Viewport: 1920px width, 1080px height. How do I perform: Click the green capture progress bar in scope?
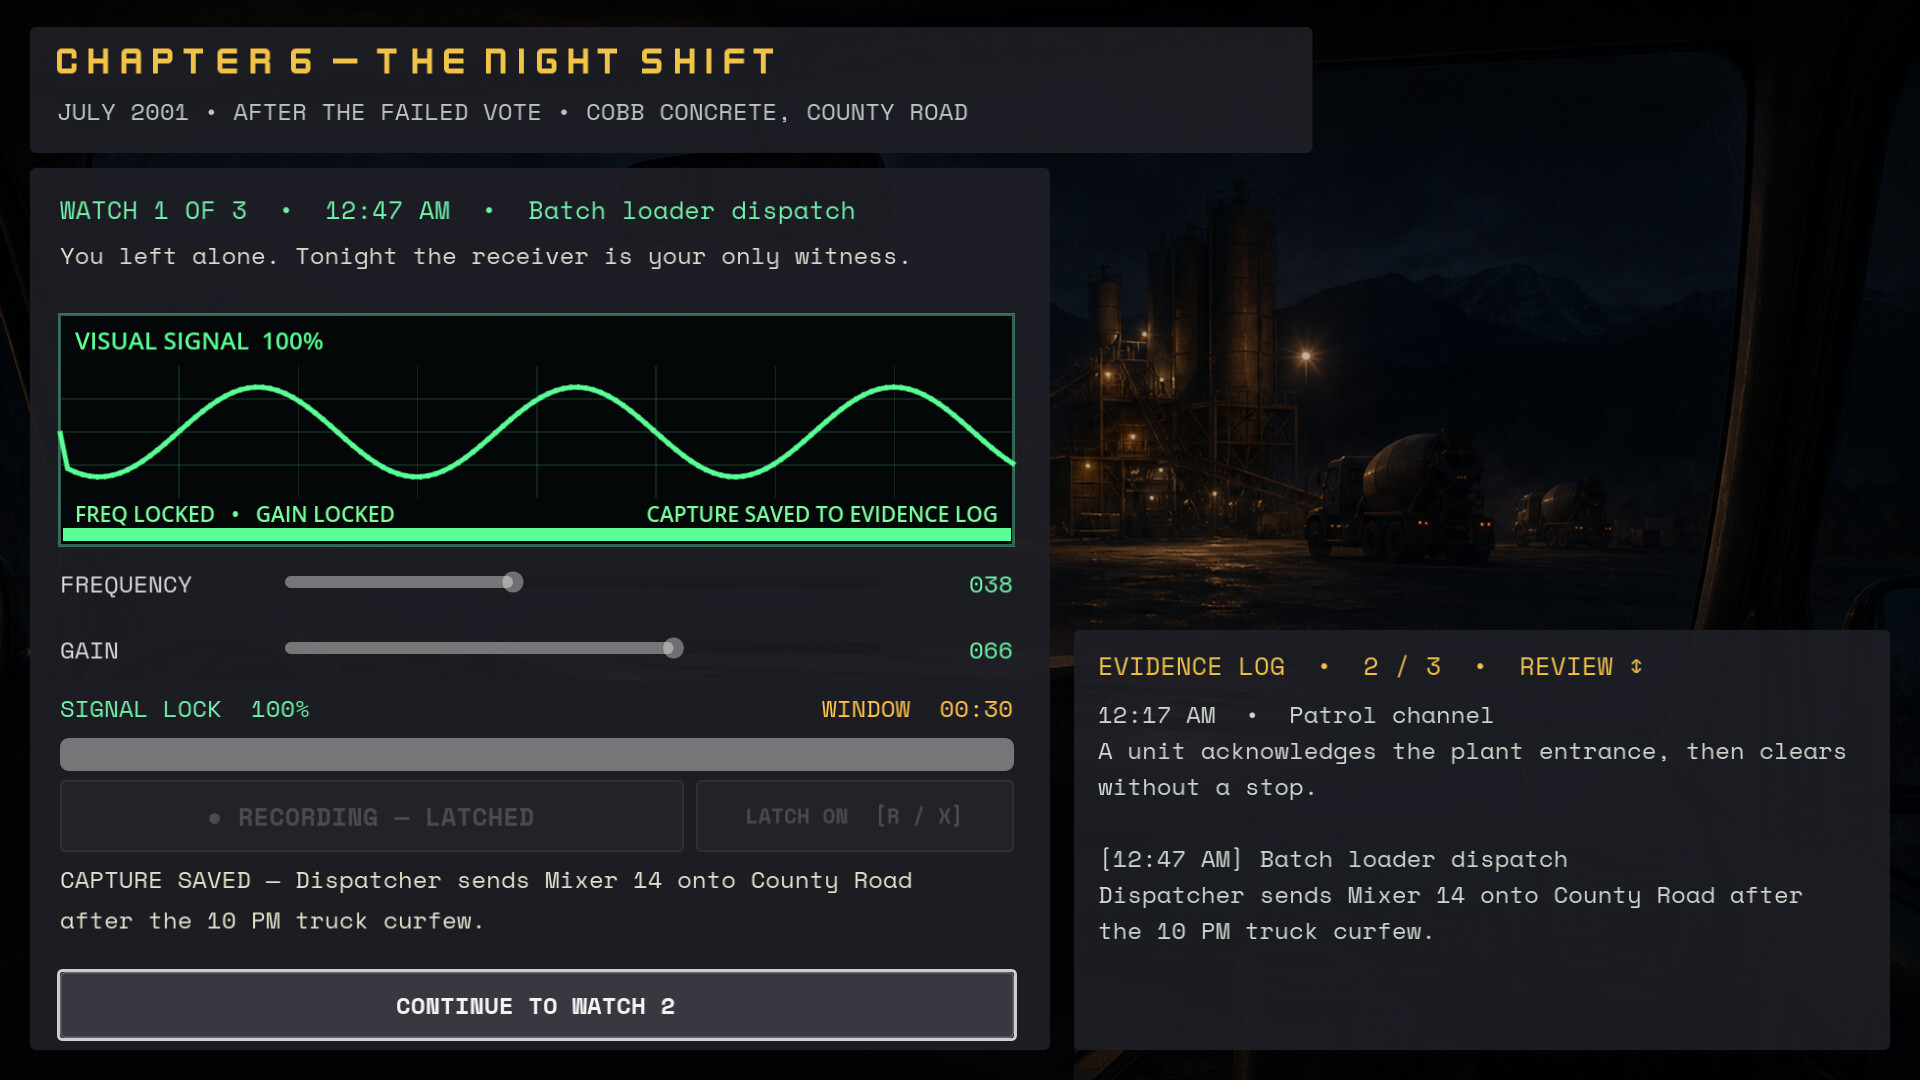tap(537, 535)
